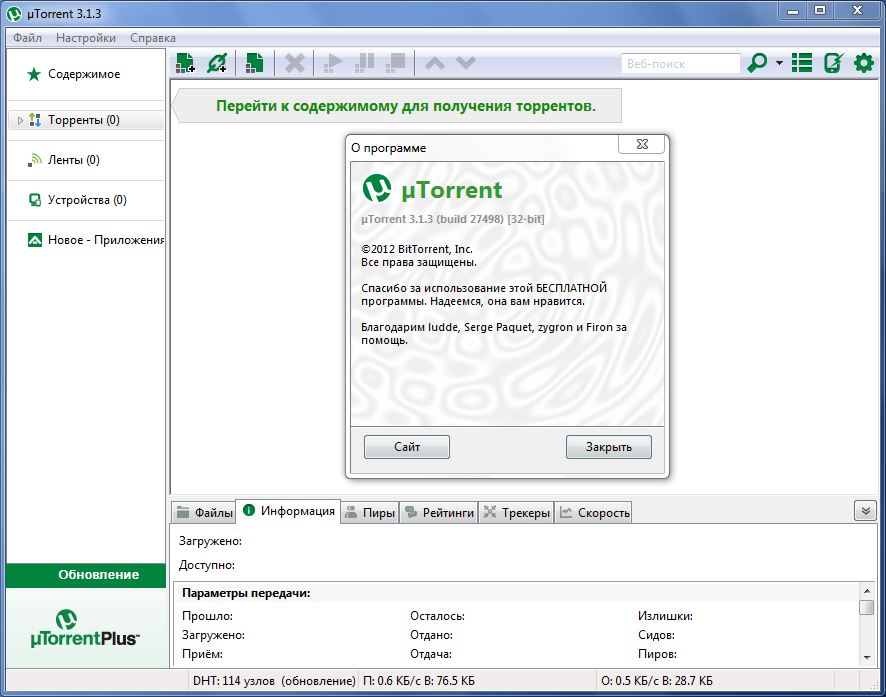This screenshot has width=886, height=697.
Task: Expand the Торренты sidebar entry
Action: point(18,120)
